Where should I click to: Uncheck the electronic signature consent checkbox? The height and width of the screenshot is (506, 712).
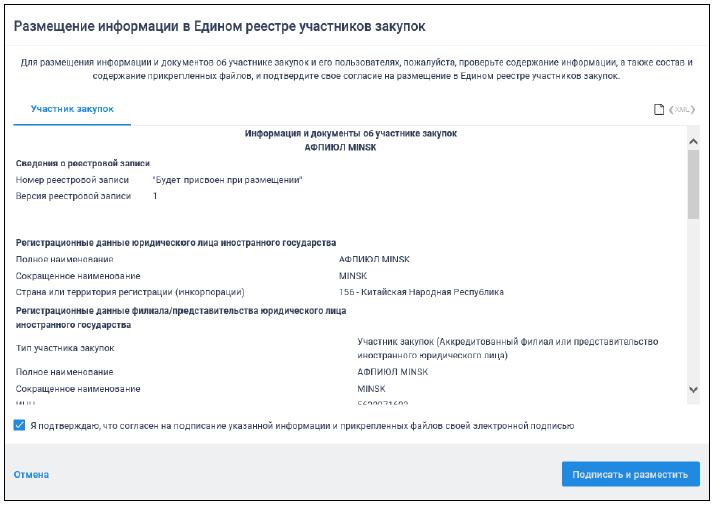(x=21, y=425)
